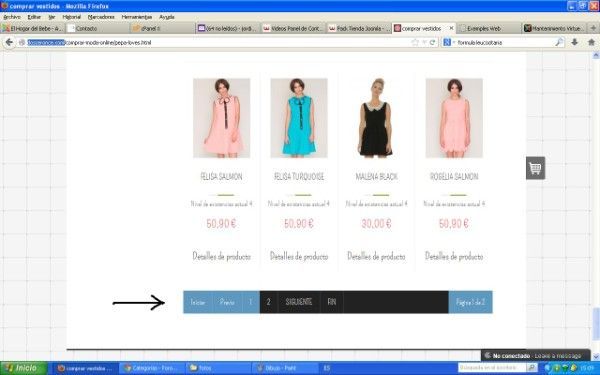
Task: Open Detalles de producto for Malena Black
Action: [376, 256]
